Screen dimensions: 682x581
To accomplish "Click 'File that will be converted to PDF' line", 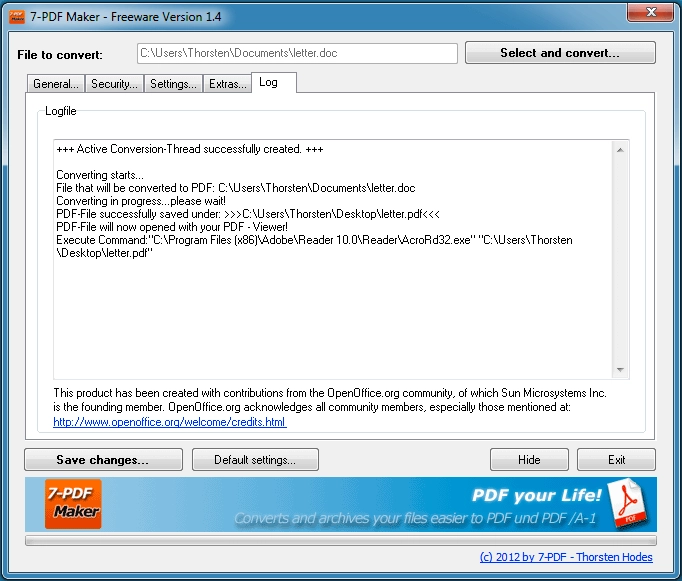I will (x=236, y=188).
